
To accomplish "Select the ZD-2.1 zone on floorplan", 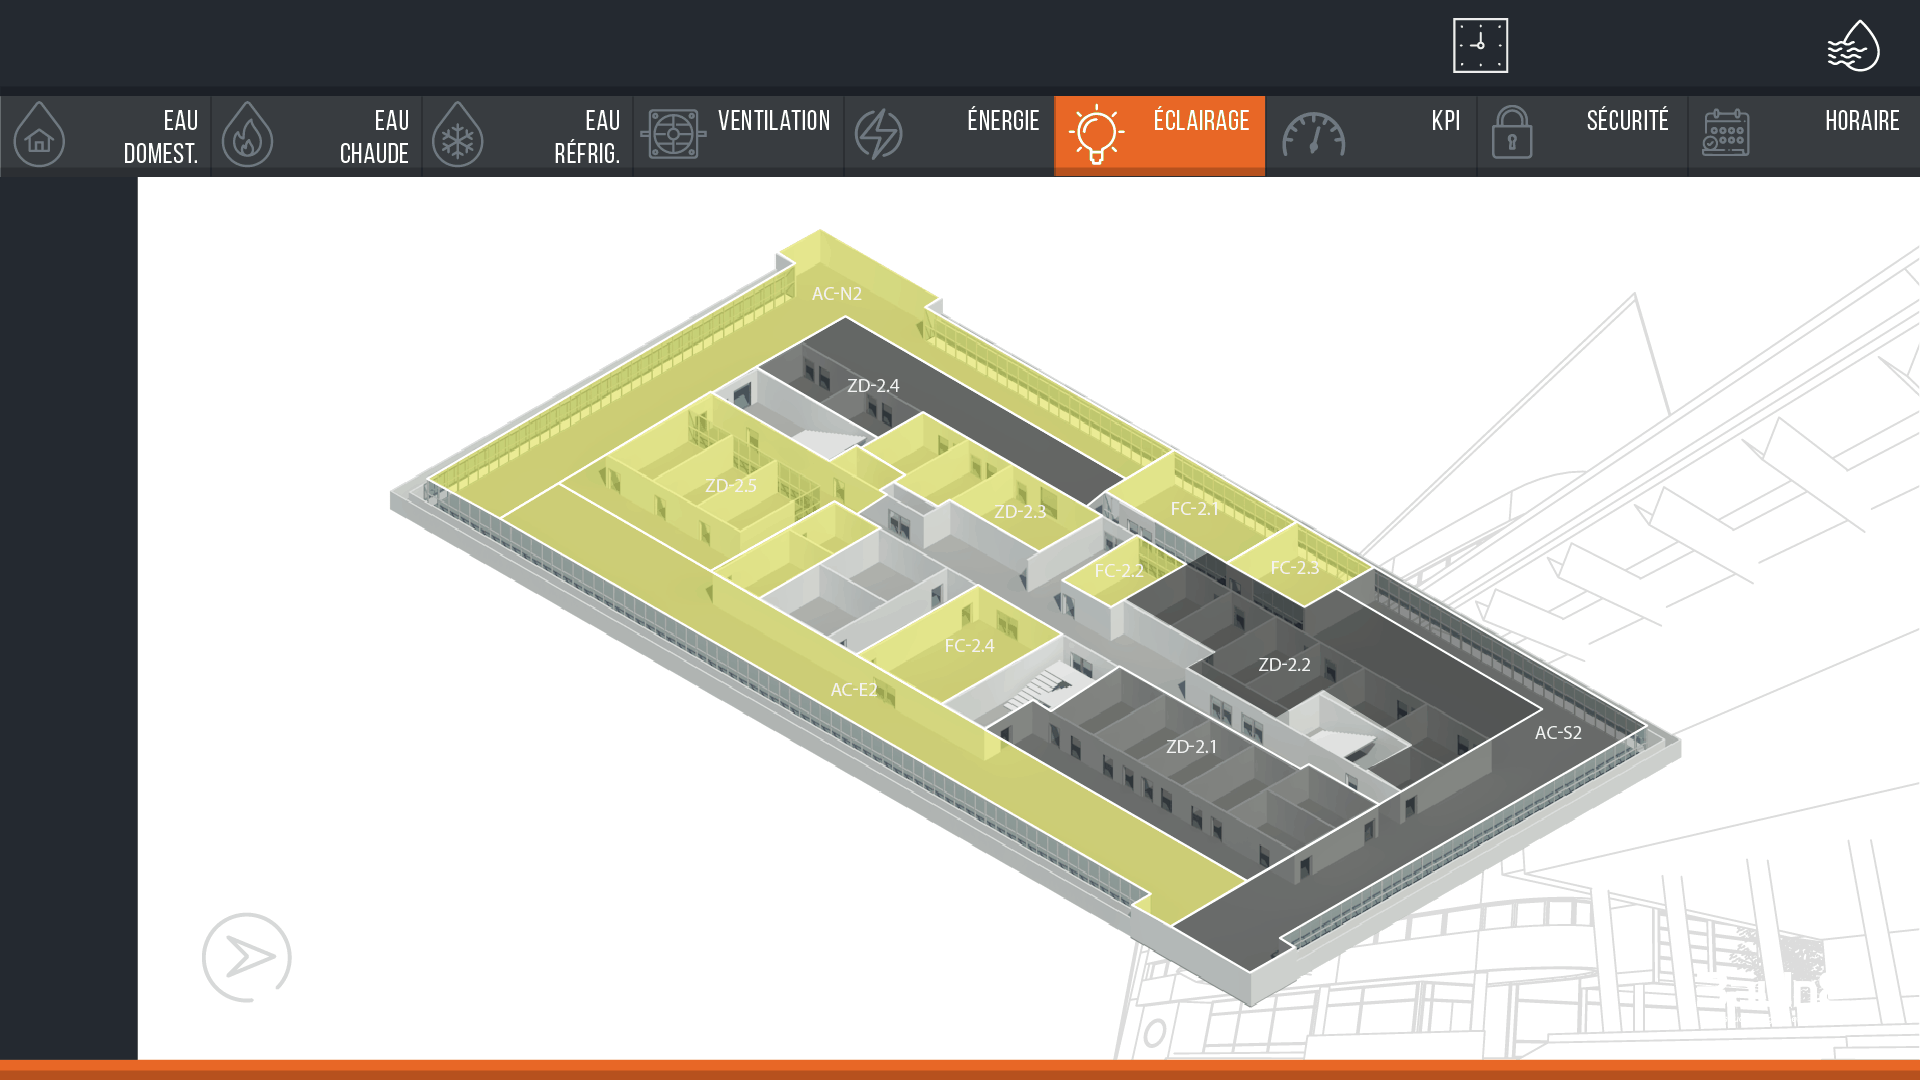I will tap(1191, 747).
